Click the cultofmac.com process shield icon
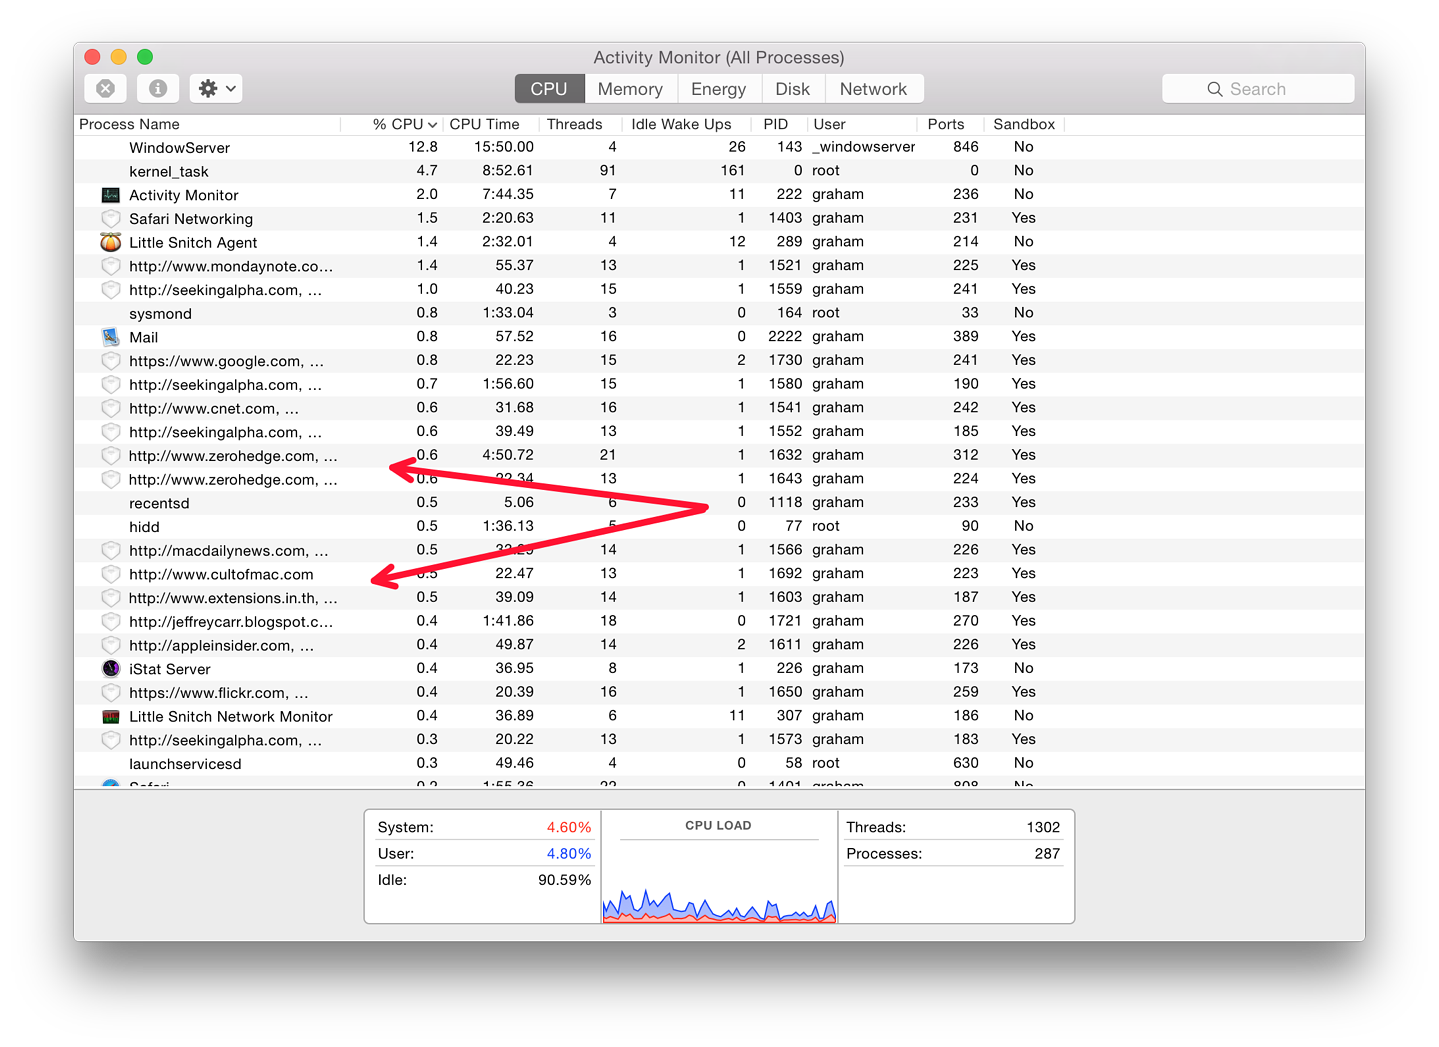1439x1047 pixels. coord(110,574)
